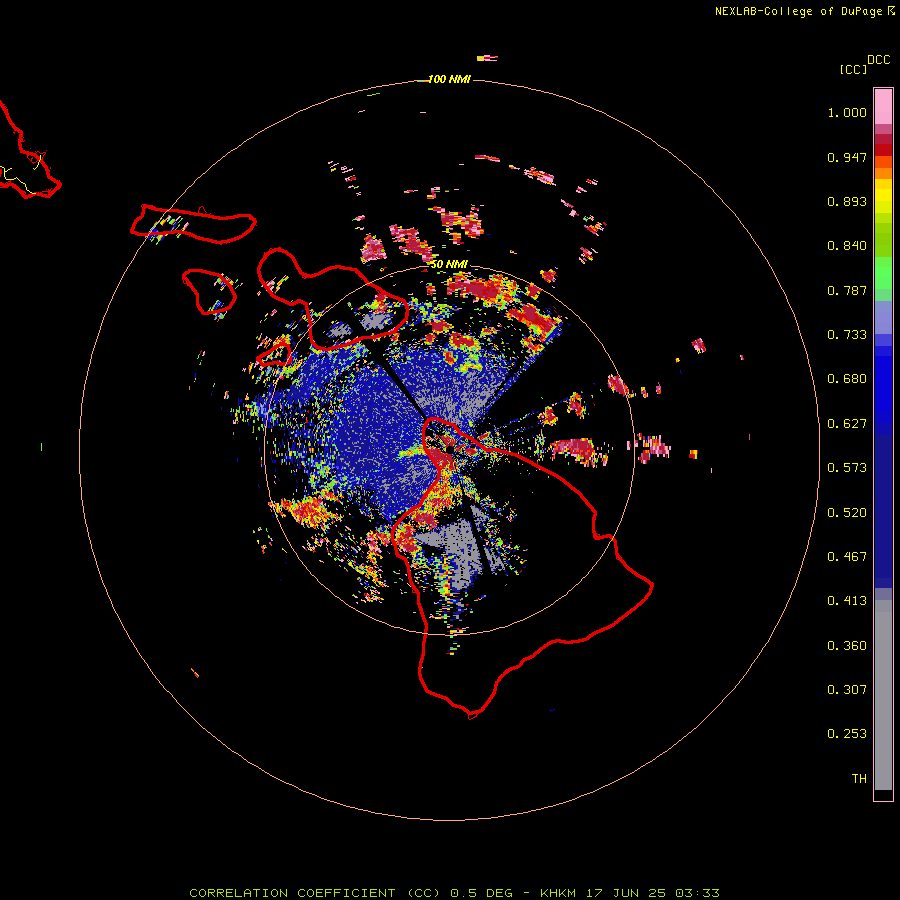
Task: Click the 0.413 legend value
Action: [x=847, y=601]
